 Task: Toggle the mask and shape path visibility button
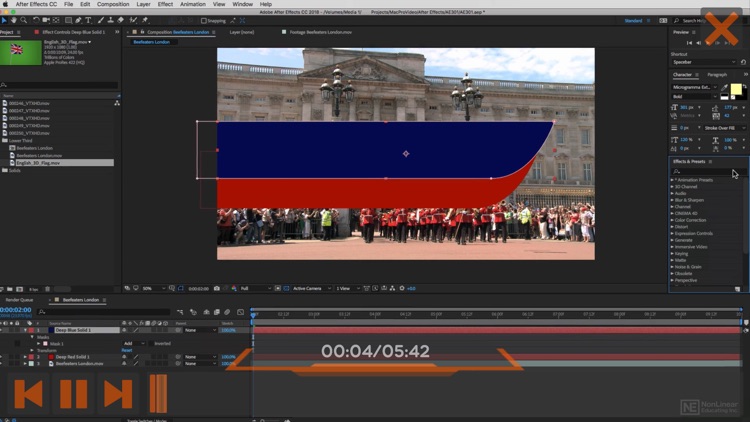(x=180, y=289)
